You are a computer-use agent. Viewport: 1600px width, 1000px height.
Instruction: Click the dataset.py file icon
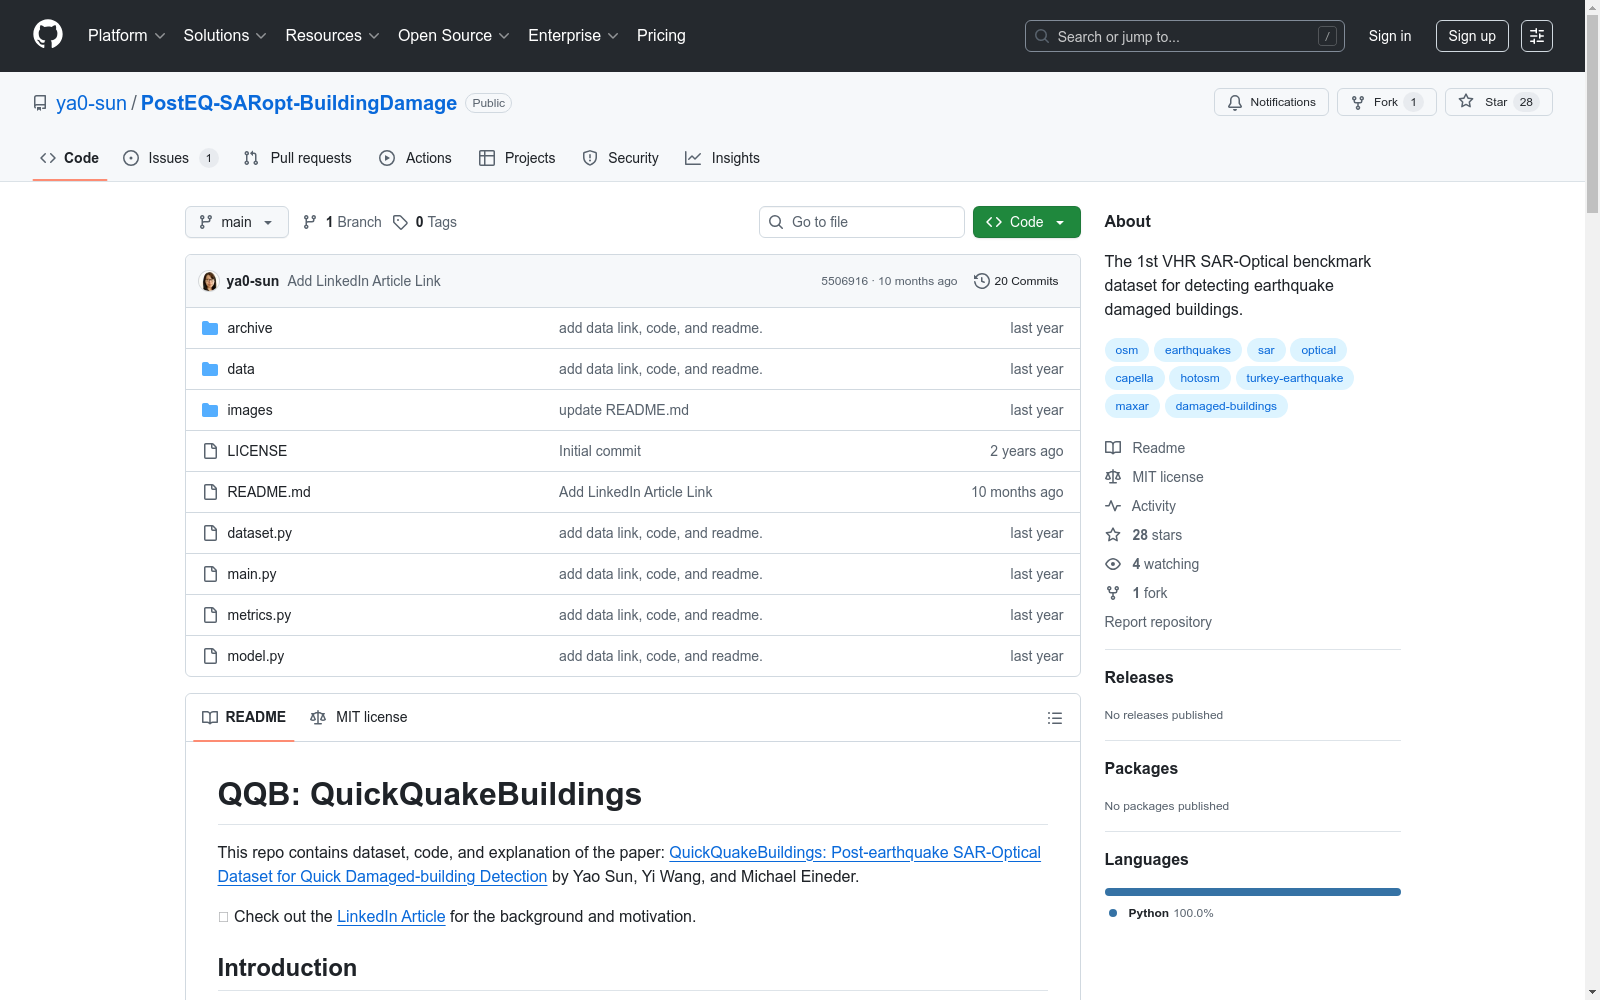210,533
